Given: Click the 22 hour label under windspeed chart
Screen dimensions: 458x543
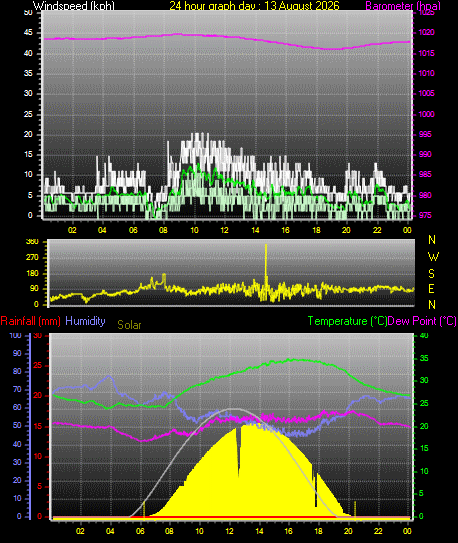Looking at the screenshot, I should click(x=377, y=230).
